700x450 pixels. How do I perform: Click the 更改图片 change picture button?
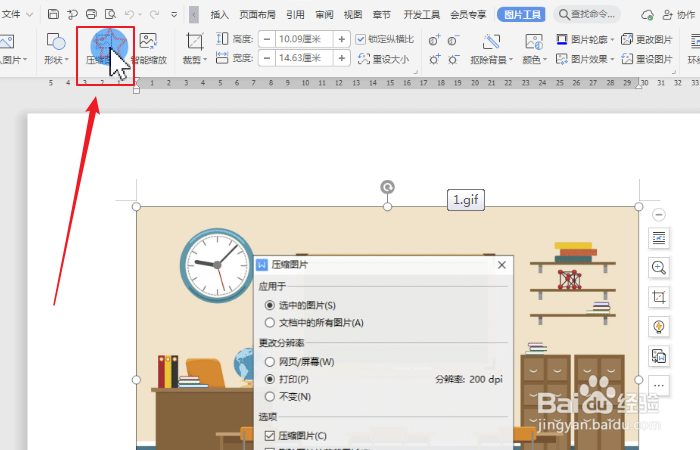(x=647, y=39)
